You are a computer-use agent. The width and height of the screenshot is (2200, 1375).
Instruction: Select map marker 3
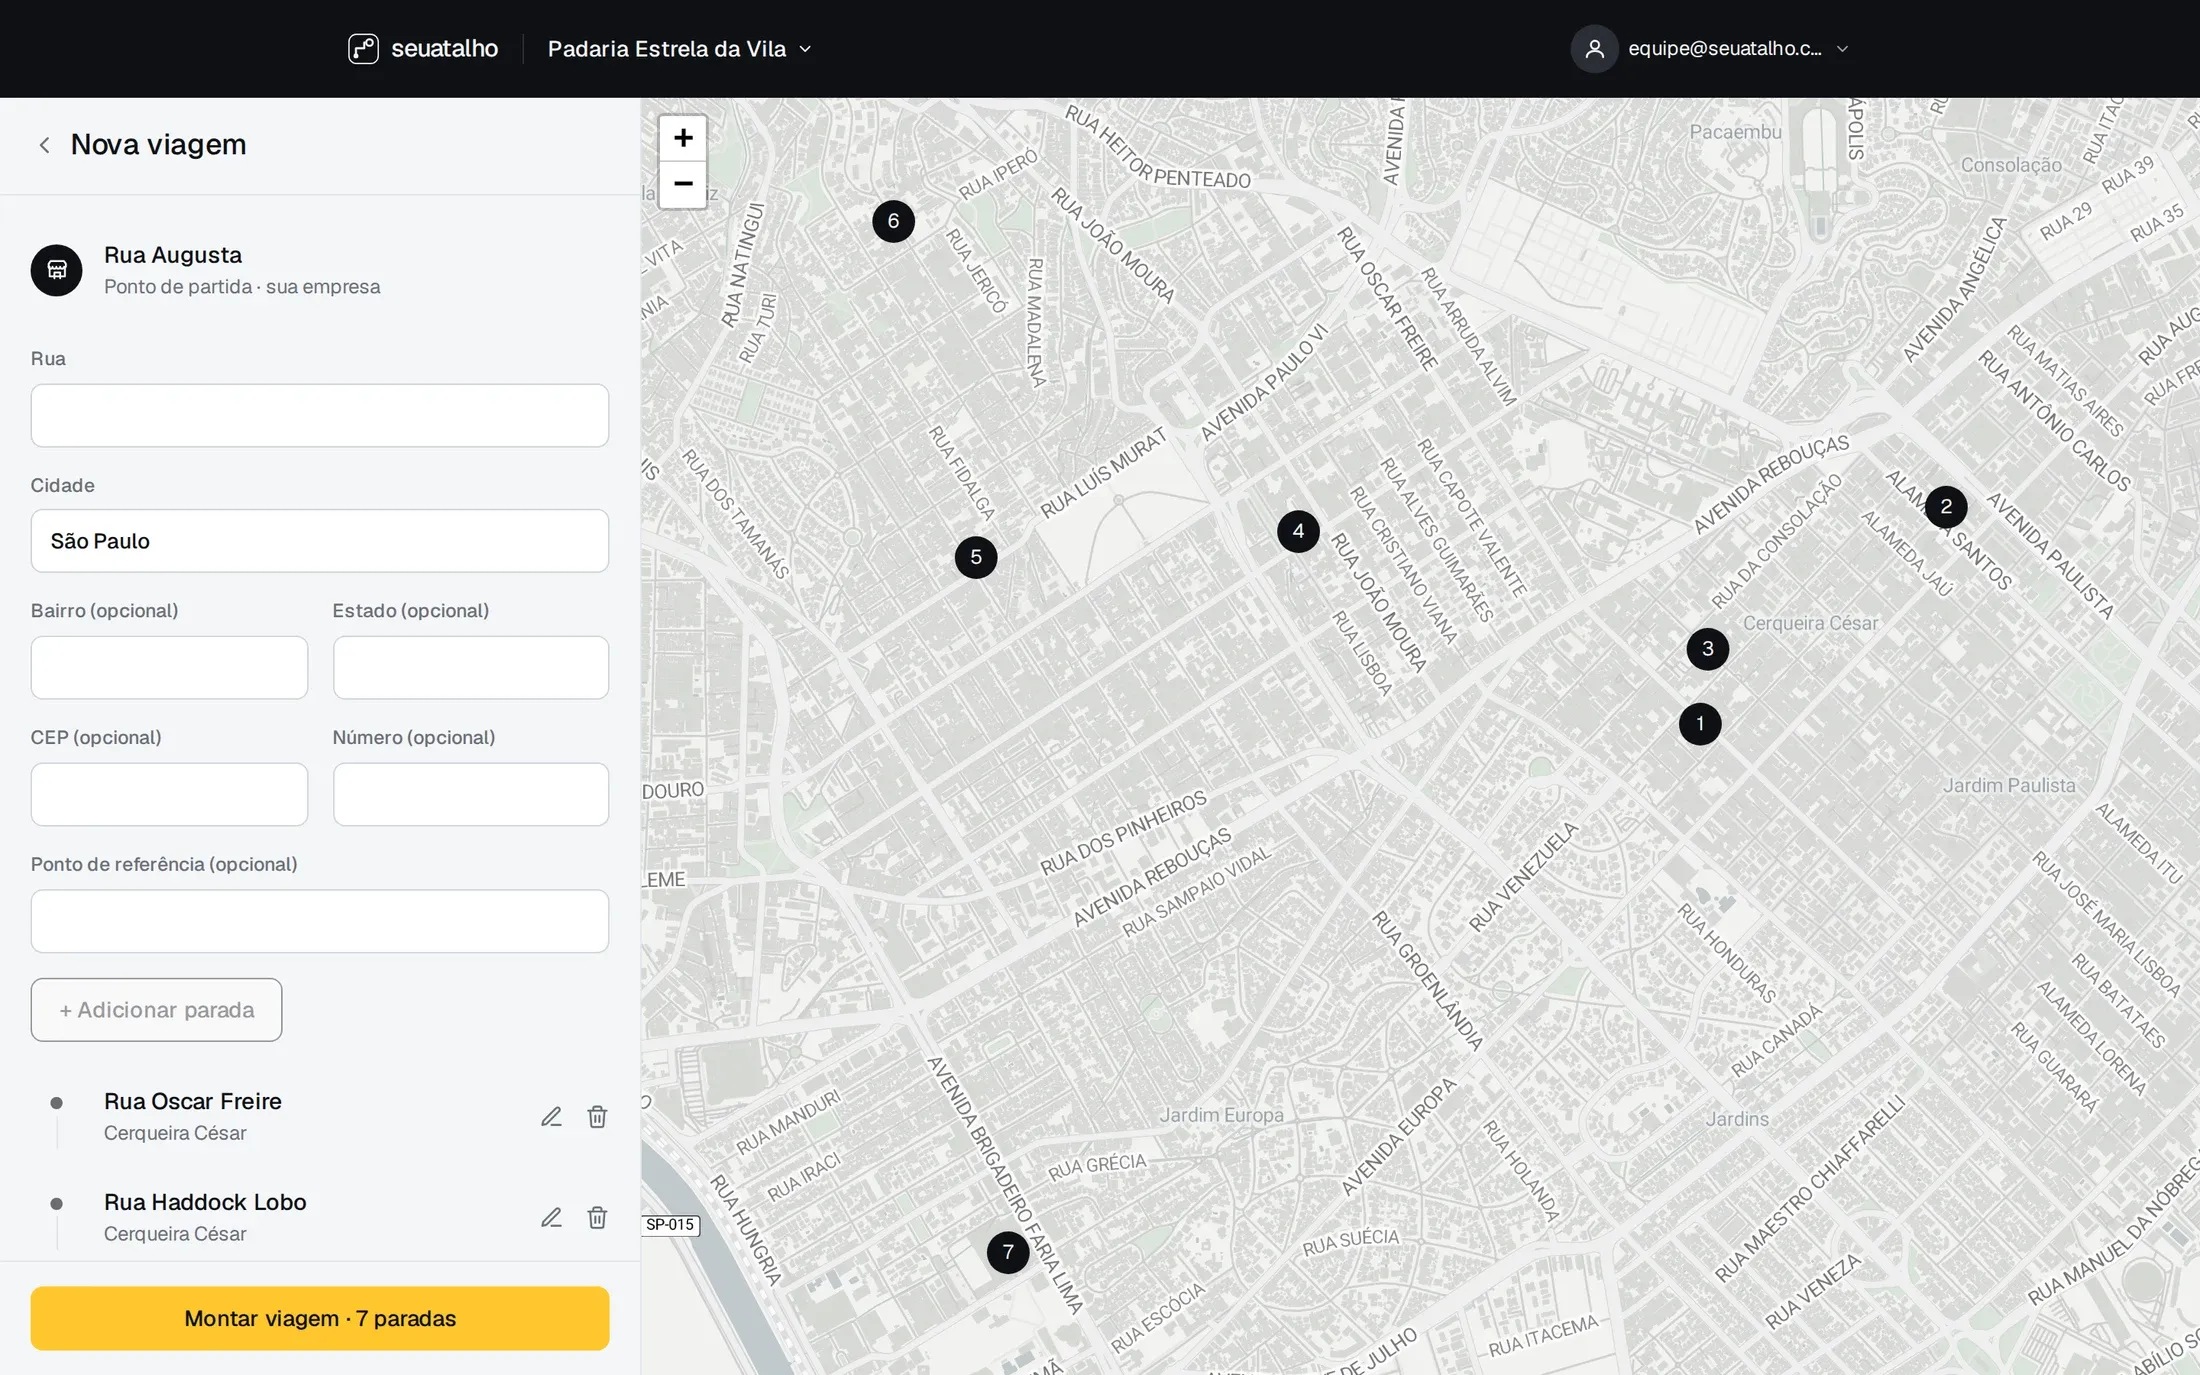[x=1708, y=649]
